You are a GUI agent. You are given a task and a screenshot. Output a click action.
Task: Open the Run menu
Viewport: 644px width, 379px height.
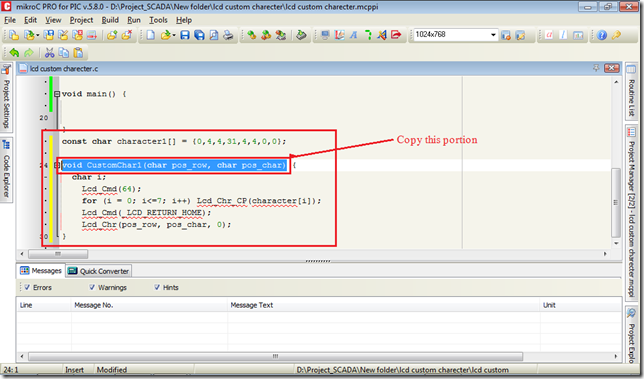tap(134, 20)
